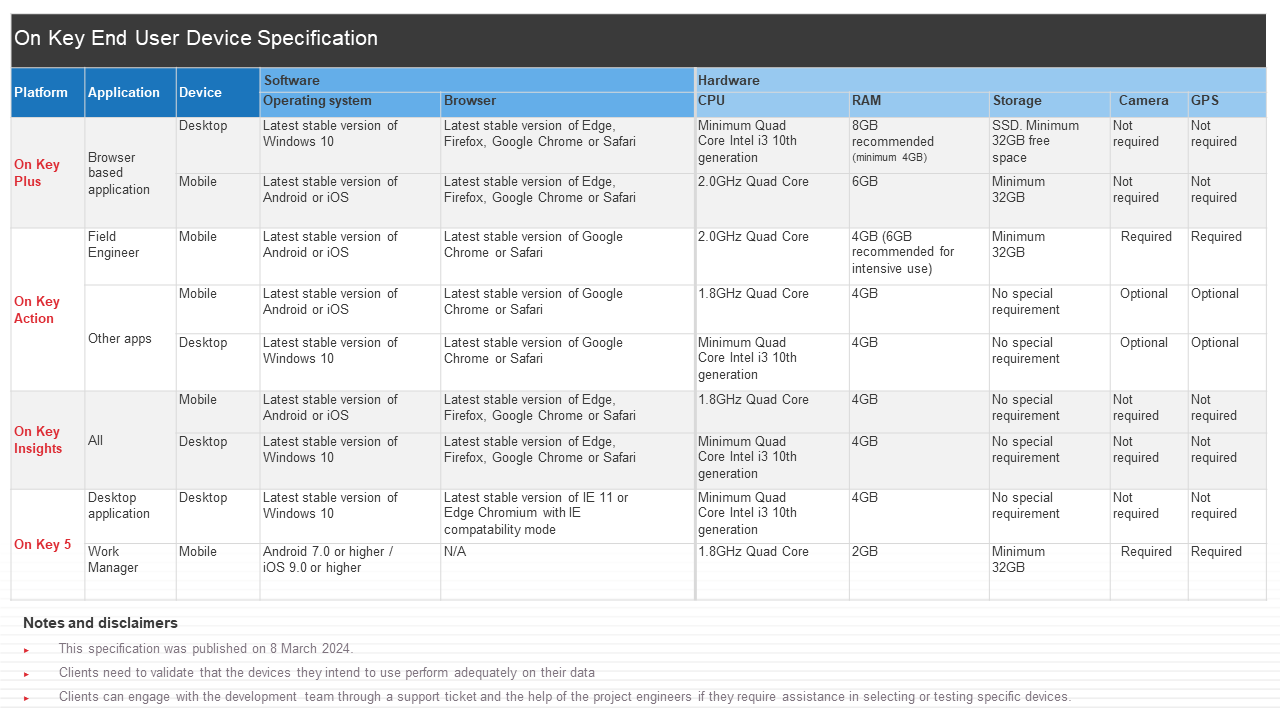This screenshot has width=1280, height=720.
Task: Select the Application column header
Action: click(131, 92)
